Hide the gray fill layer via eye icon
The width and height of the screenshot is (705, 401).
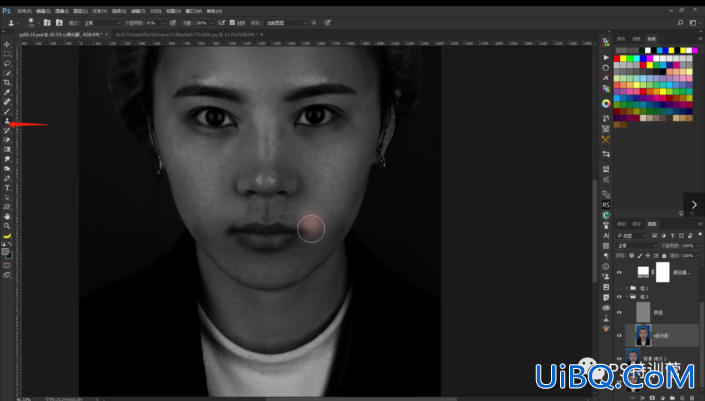(619, 312)
